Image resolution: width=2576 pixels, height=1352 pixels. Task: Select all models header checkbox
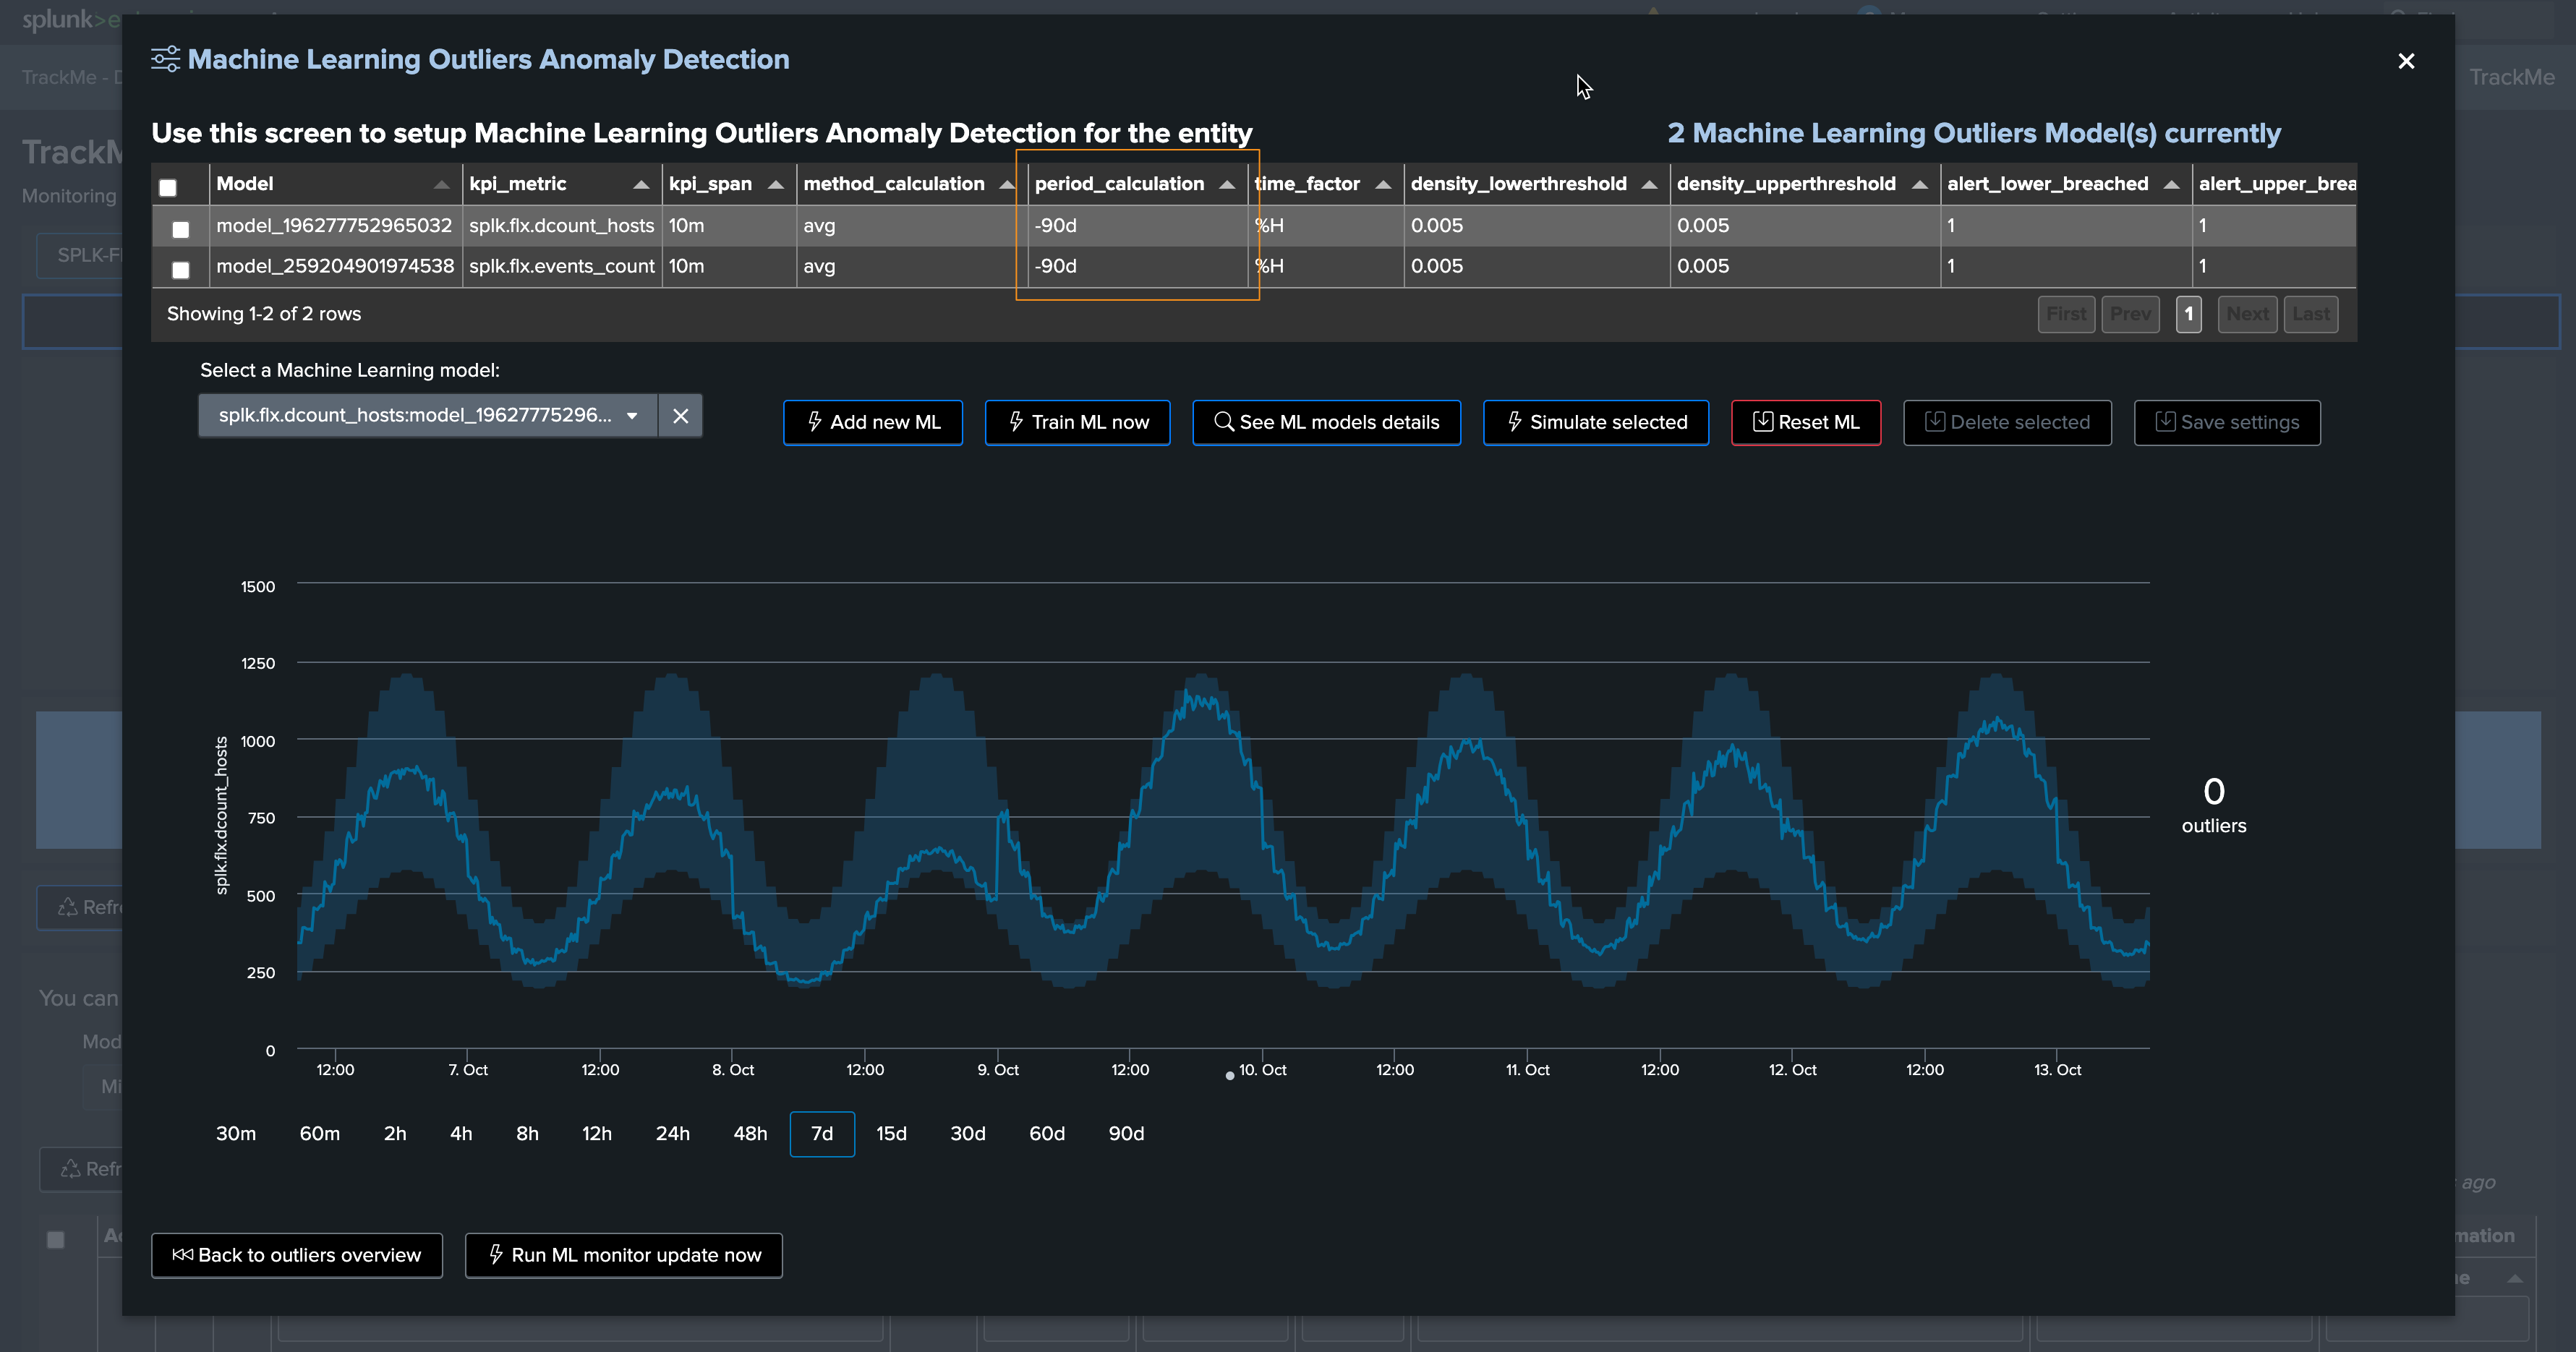point(168,187)
